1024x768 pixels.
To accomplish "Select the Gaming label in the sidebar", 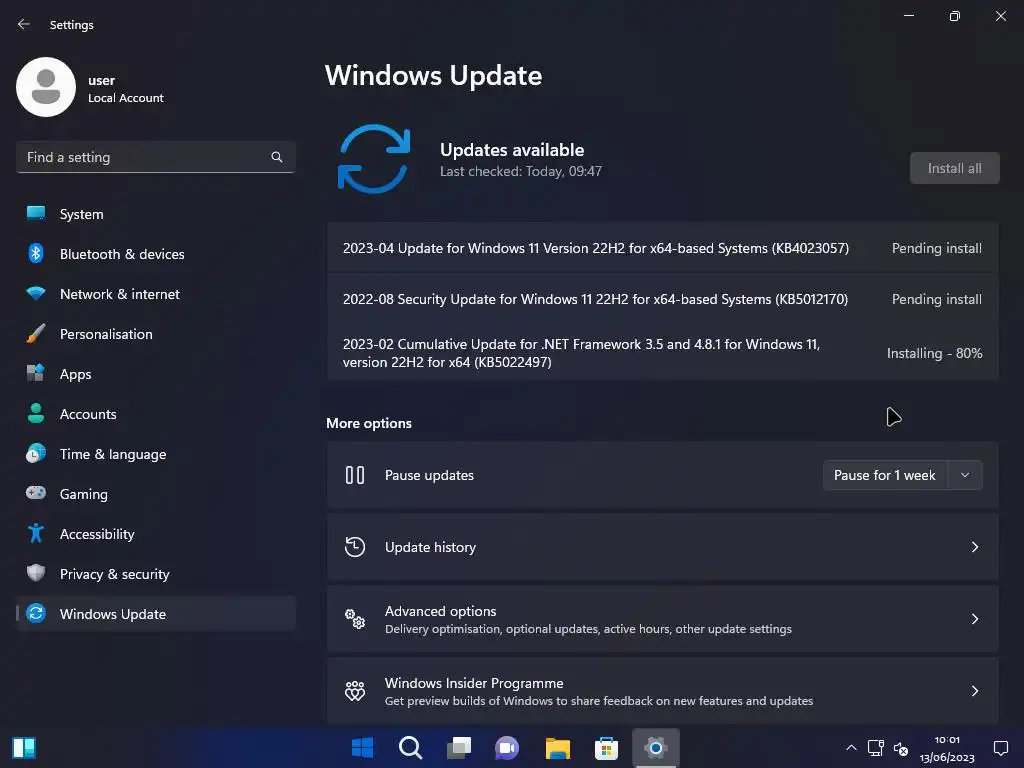I will (x=84, y=494).
